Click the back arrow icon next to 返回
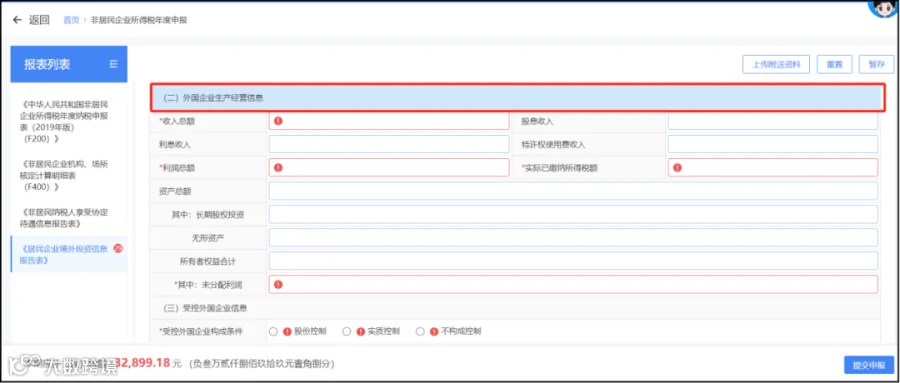The width and height of the screenshot is (900, 383). [x=17, y=20]
